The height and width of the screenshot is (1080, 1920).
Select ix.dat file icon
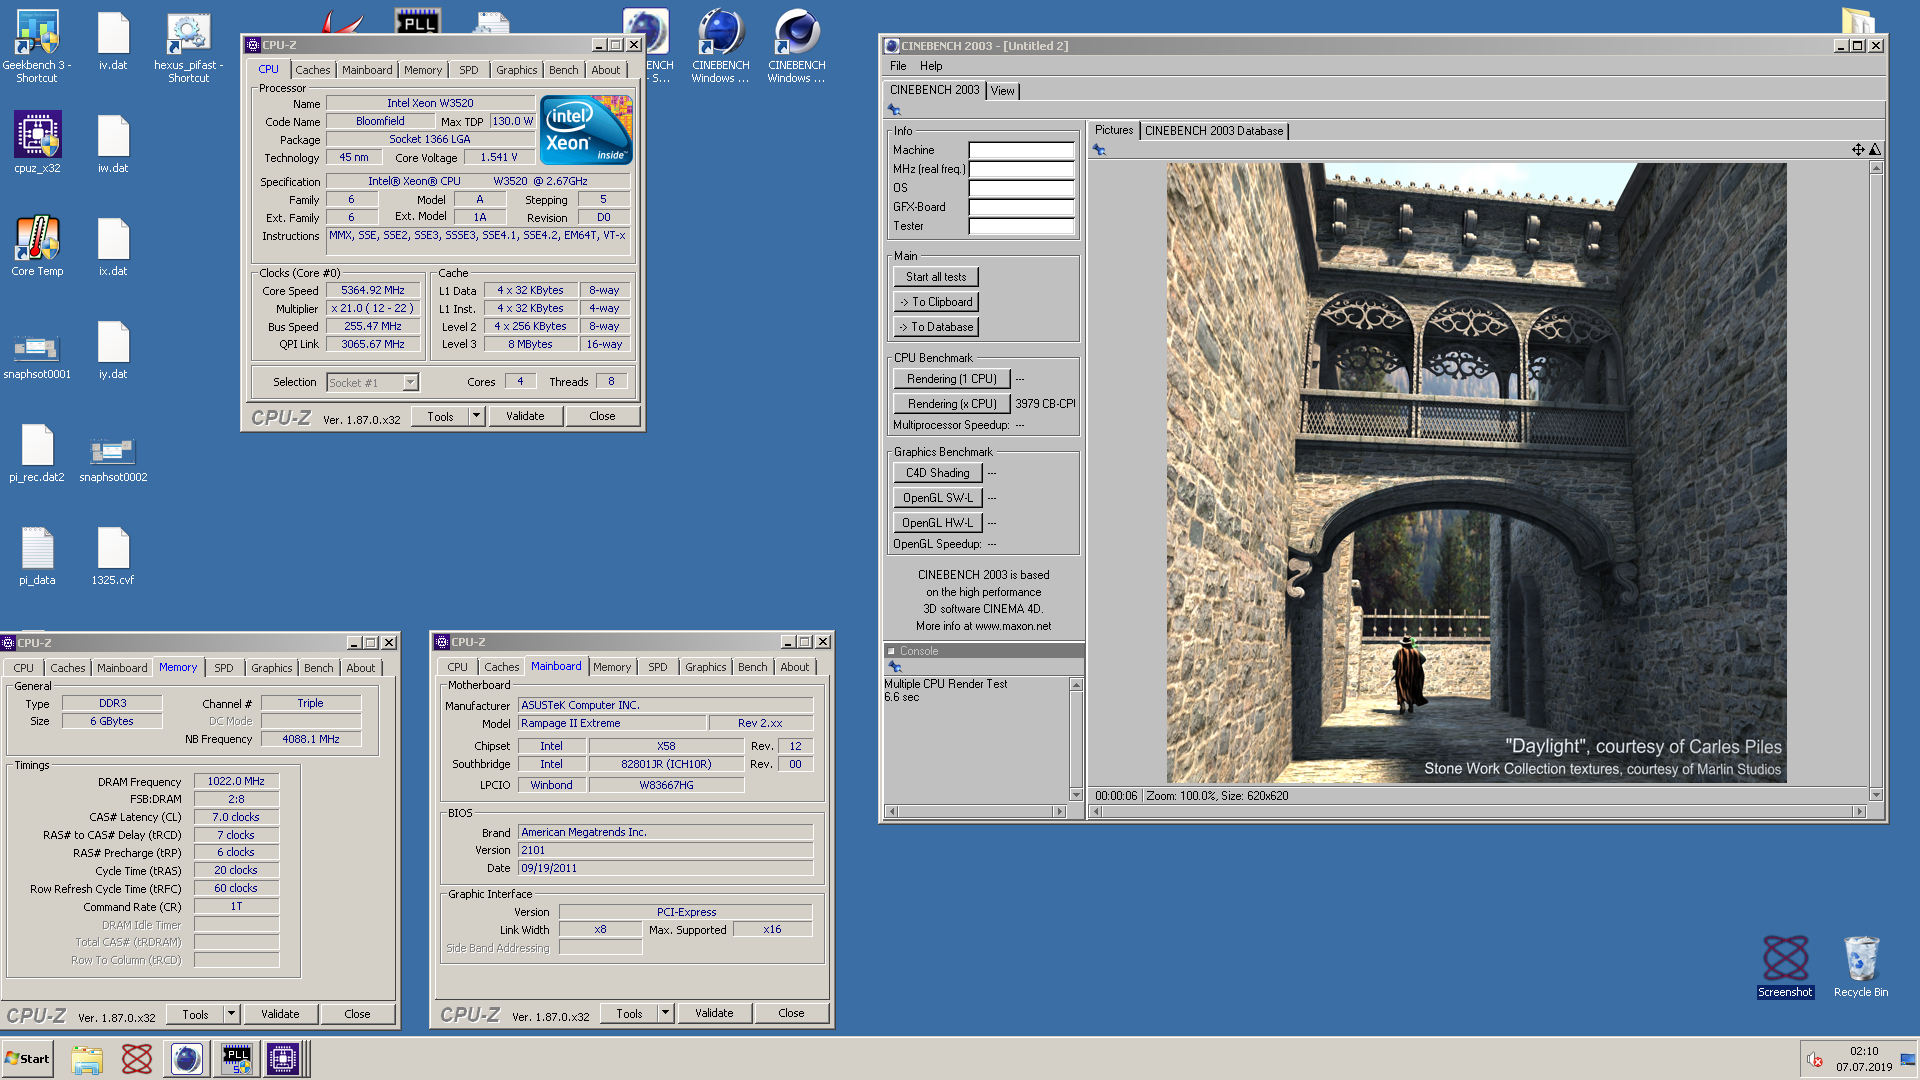coord(113,246)
